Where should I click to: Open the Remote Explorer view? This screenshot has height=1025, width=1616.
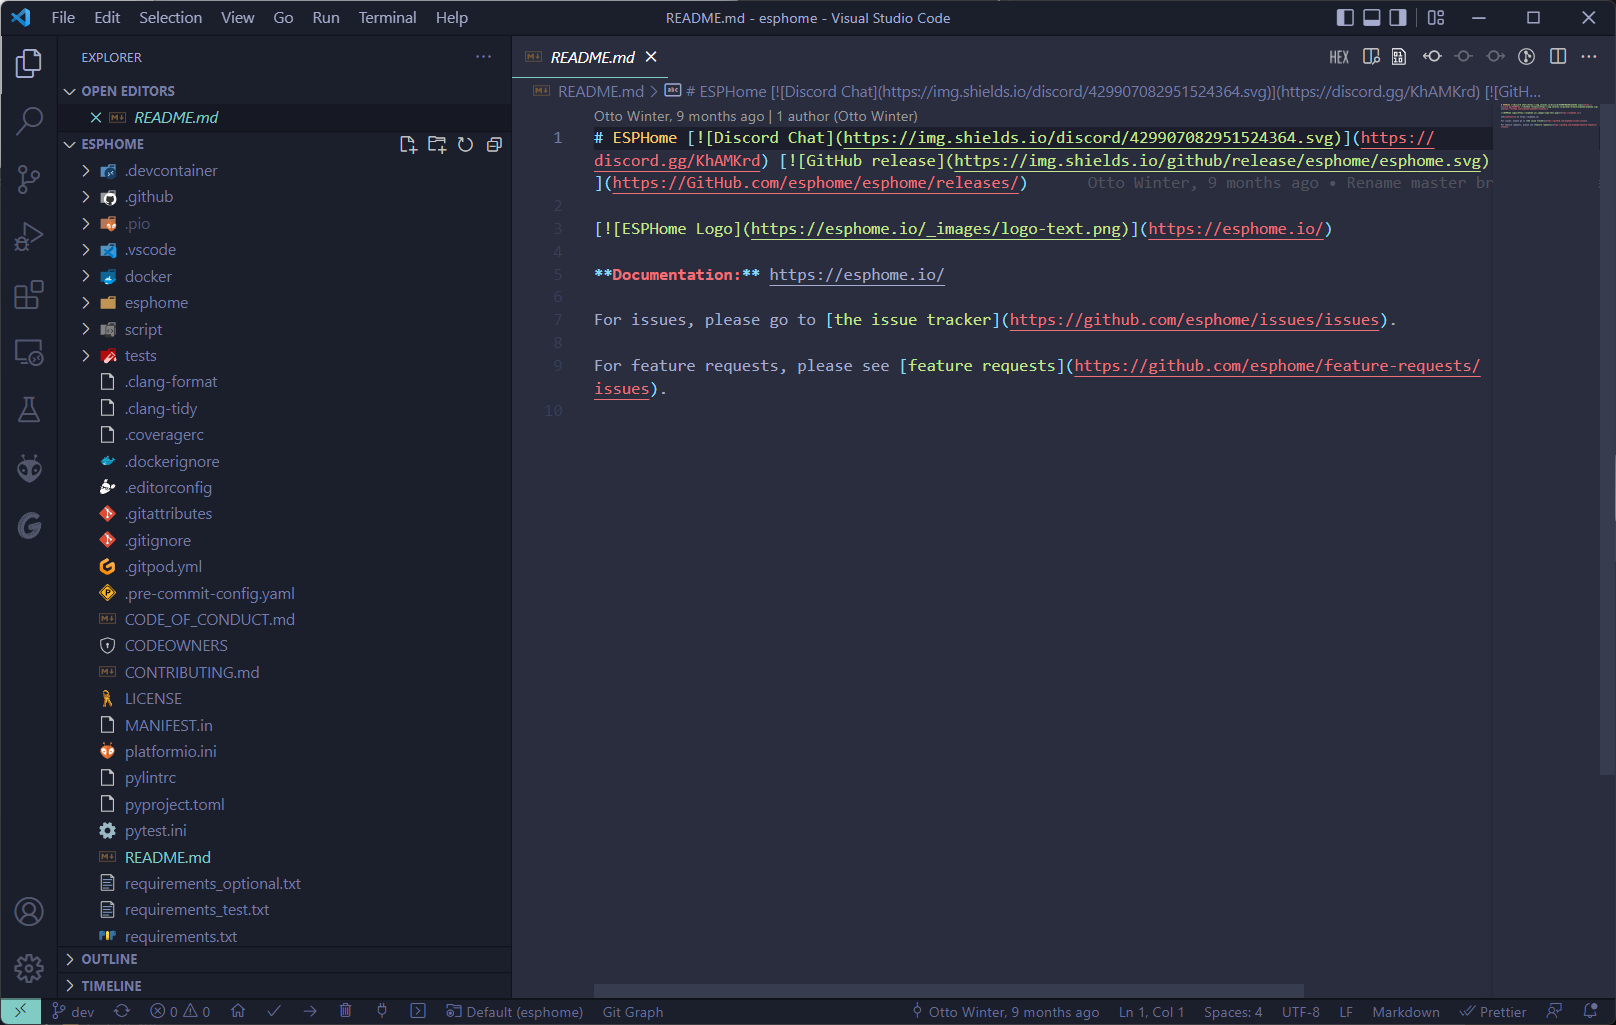[x=29, y=352]
